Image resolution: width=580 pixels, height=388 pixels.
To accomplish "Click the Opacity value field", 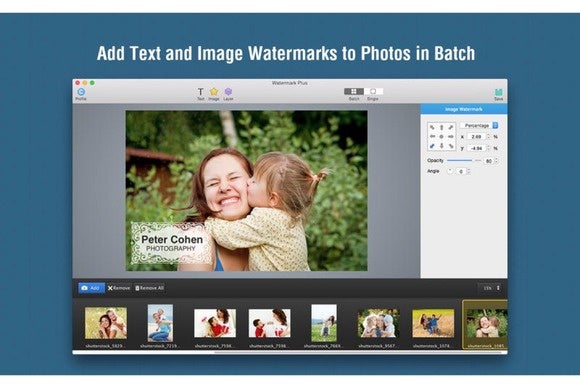I will pyautogui.click(x=489, y=161).
